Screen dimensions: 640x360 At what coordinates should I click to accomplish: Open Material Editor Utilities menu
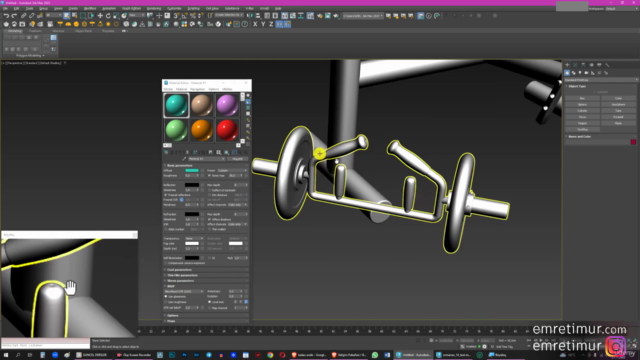[x=227, y=89]
